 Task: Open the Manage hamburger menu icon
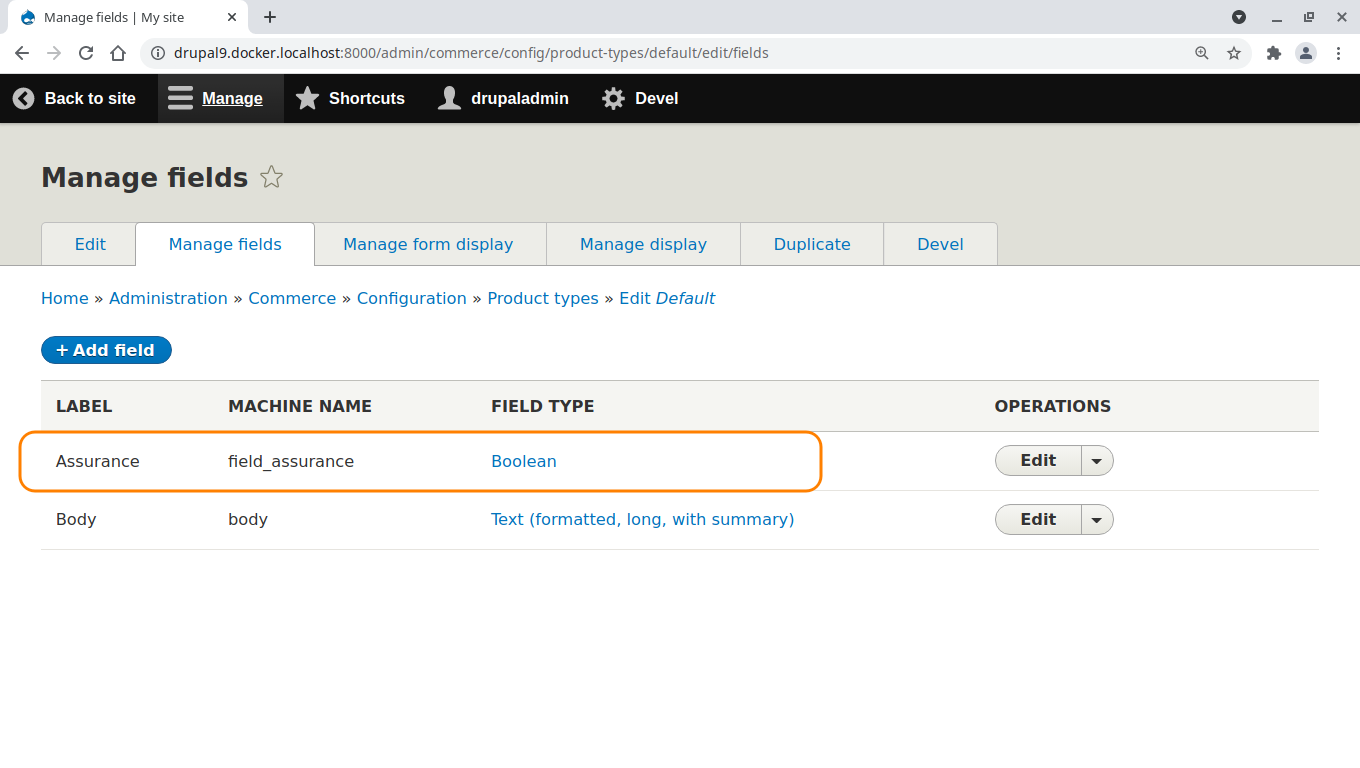coord(179,98)
